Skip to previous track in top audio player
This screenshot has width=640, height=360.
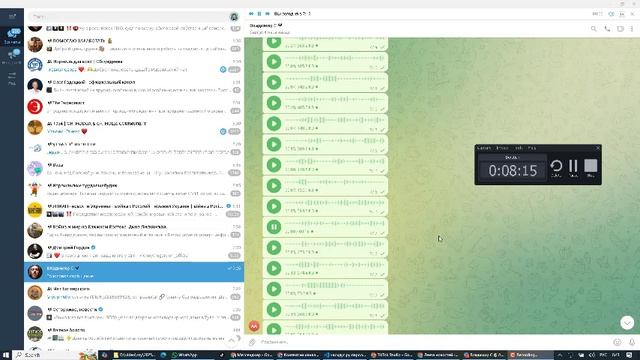pyautogui.click(x=251, y=14)
